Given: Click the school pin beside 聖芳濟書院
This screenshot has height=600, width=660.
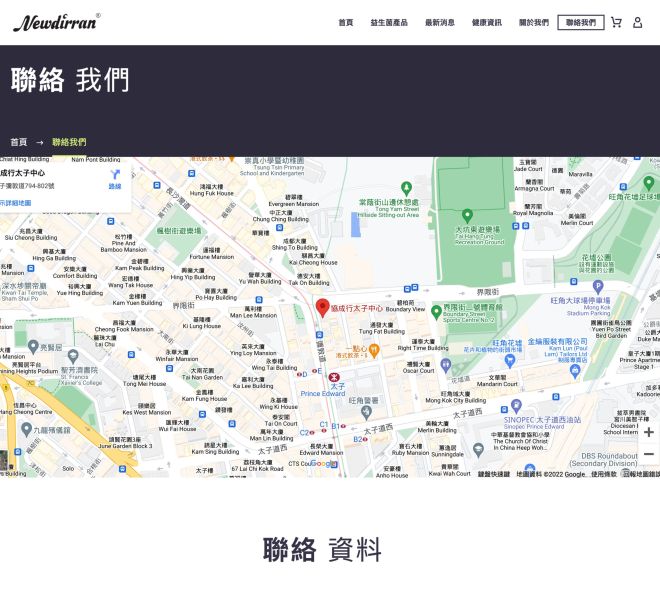Looking at the screenshot, I should pyautogui.click(x=73, y=357).
